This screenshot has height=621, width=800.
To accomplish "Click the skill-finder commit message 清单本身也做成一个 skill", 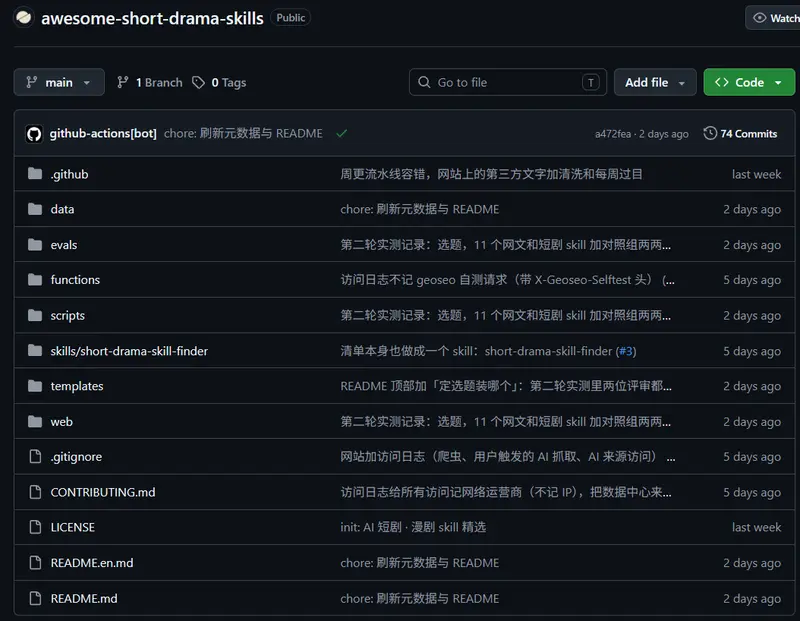I will coord(478,351).
